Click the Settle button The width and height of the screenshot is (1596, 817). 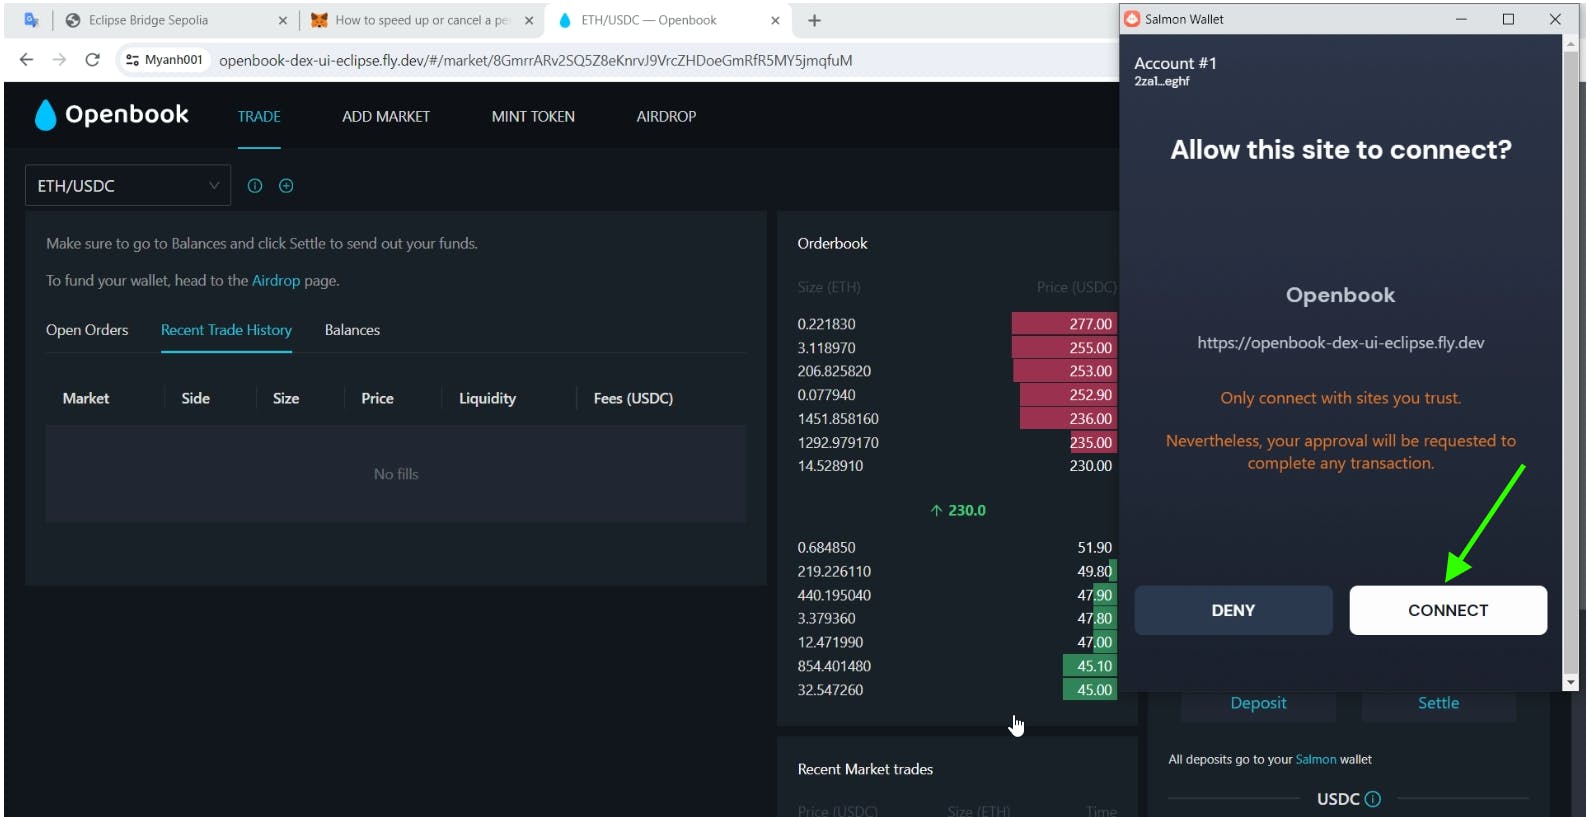click(1438, 703)
